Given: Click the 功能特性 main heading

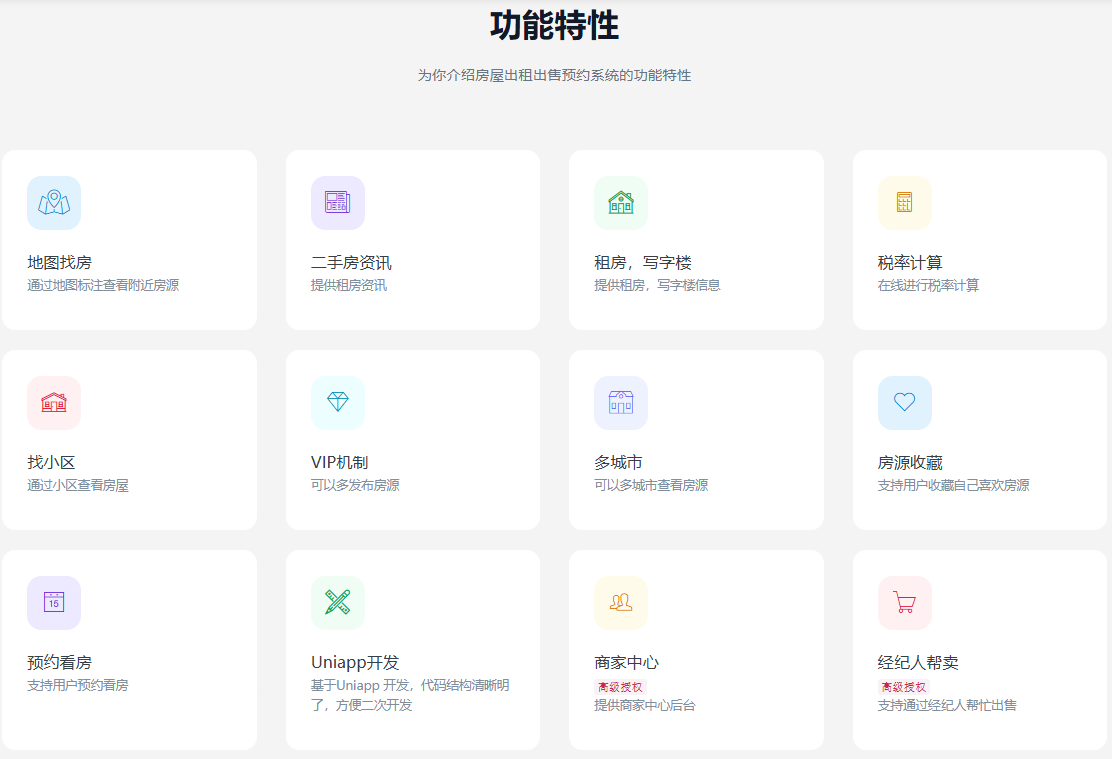Looking at the screenshot, I should pyautogui.click(x=554, y=26).
